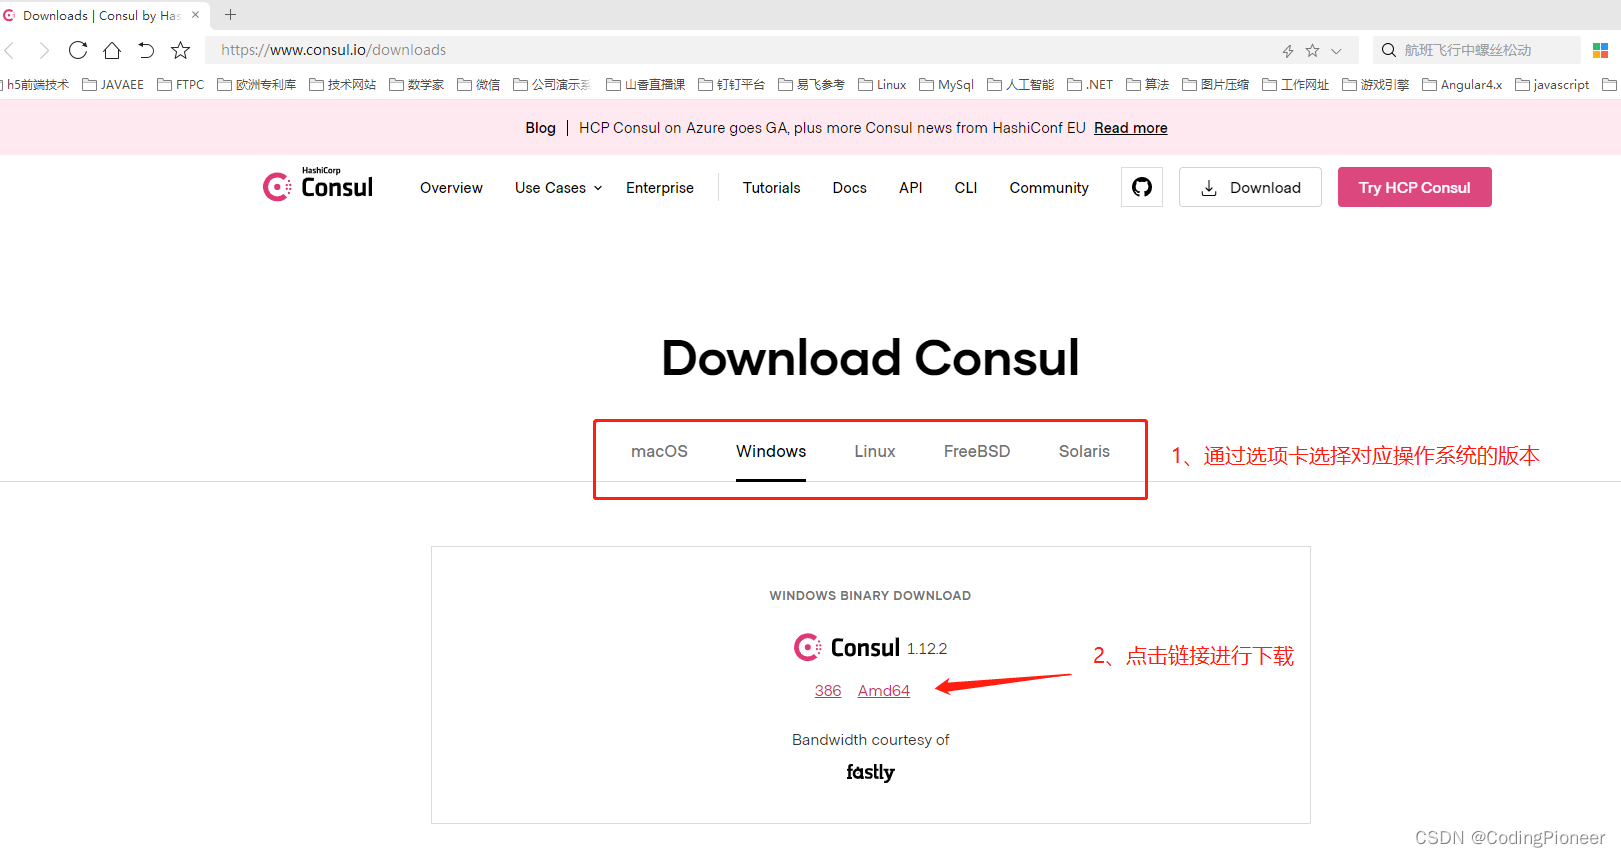Expand address bar dropdown chevron
This screenshot has width=1621, height=857.
click(1336, 50)
